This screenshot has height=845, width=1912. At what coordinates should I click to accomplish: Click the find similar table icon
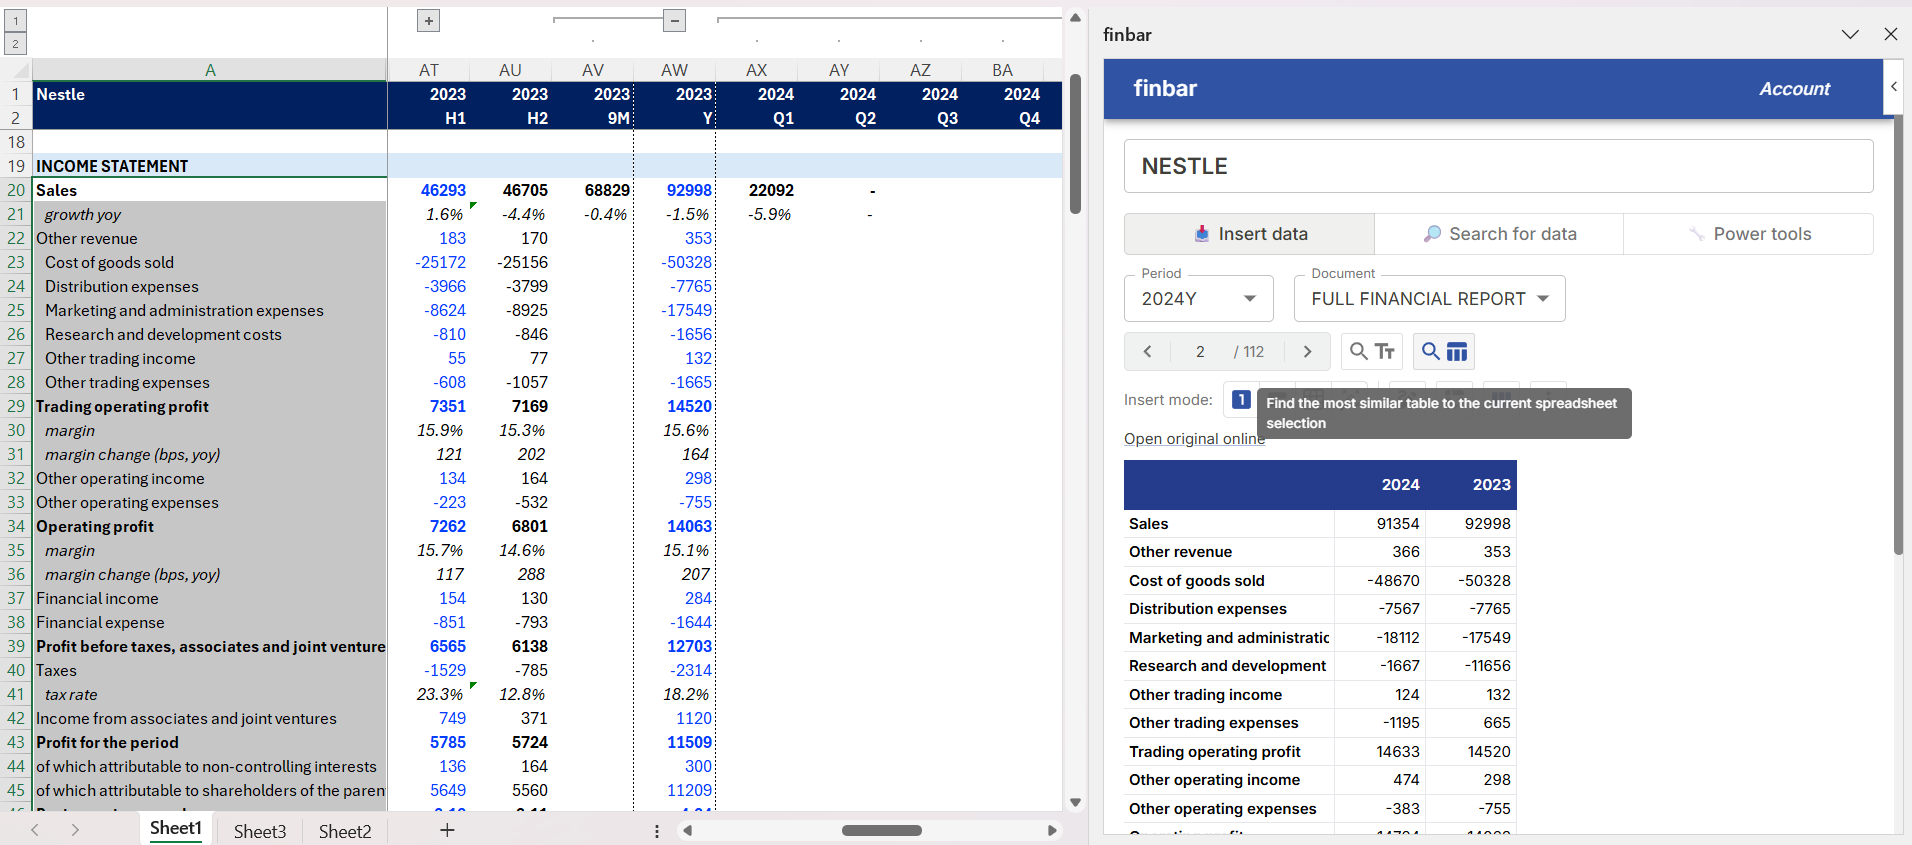(x=1444, y=352)
